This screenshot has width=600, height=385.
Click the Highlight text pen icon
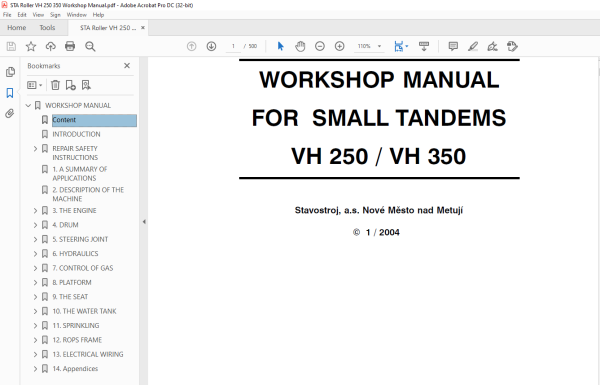473,46
